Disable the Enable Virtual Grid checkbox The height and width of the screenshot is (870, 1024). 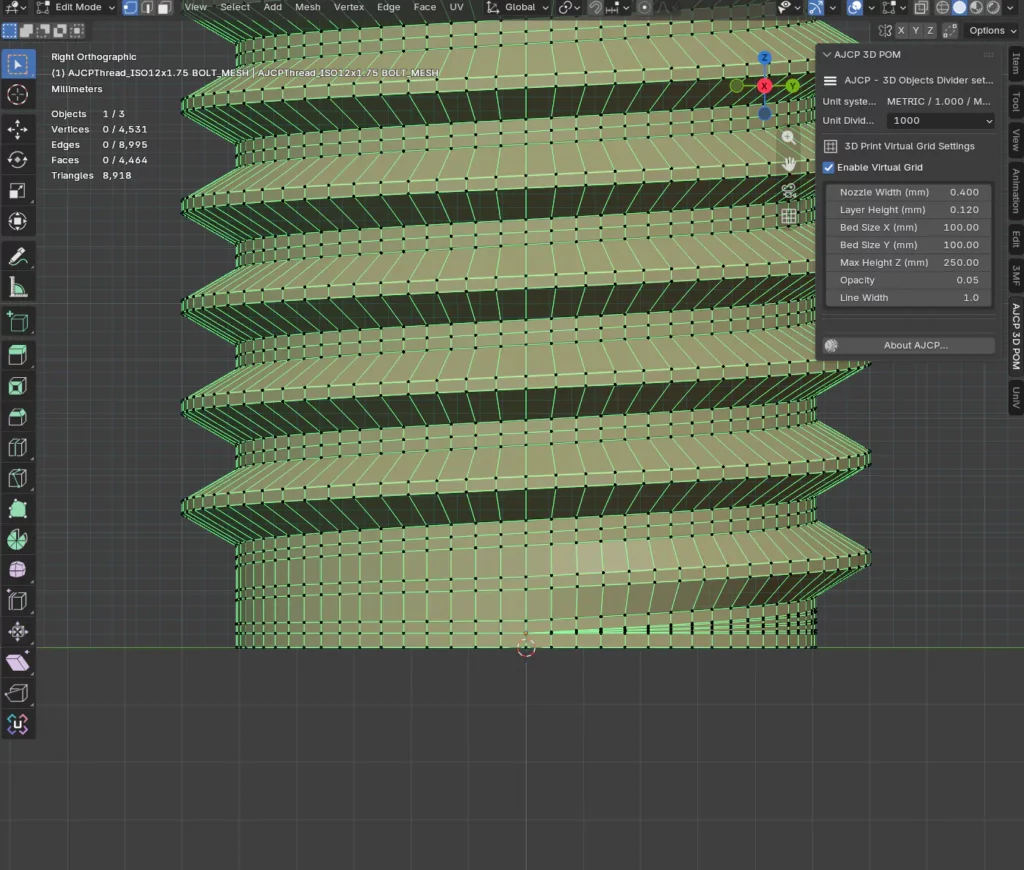coord(829,167)
